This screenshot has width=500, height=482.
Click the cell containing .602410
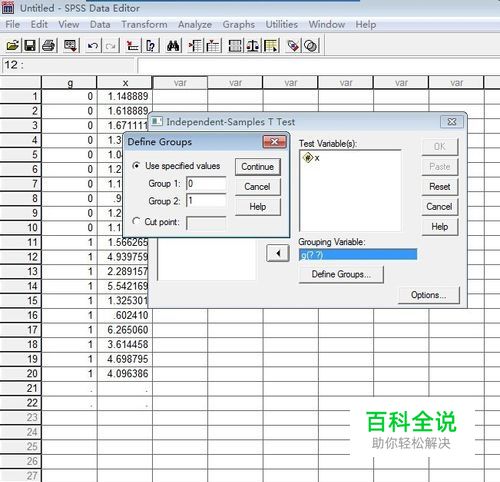click(x=125, y=315)
